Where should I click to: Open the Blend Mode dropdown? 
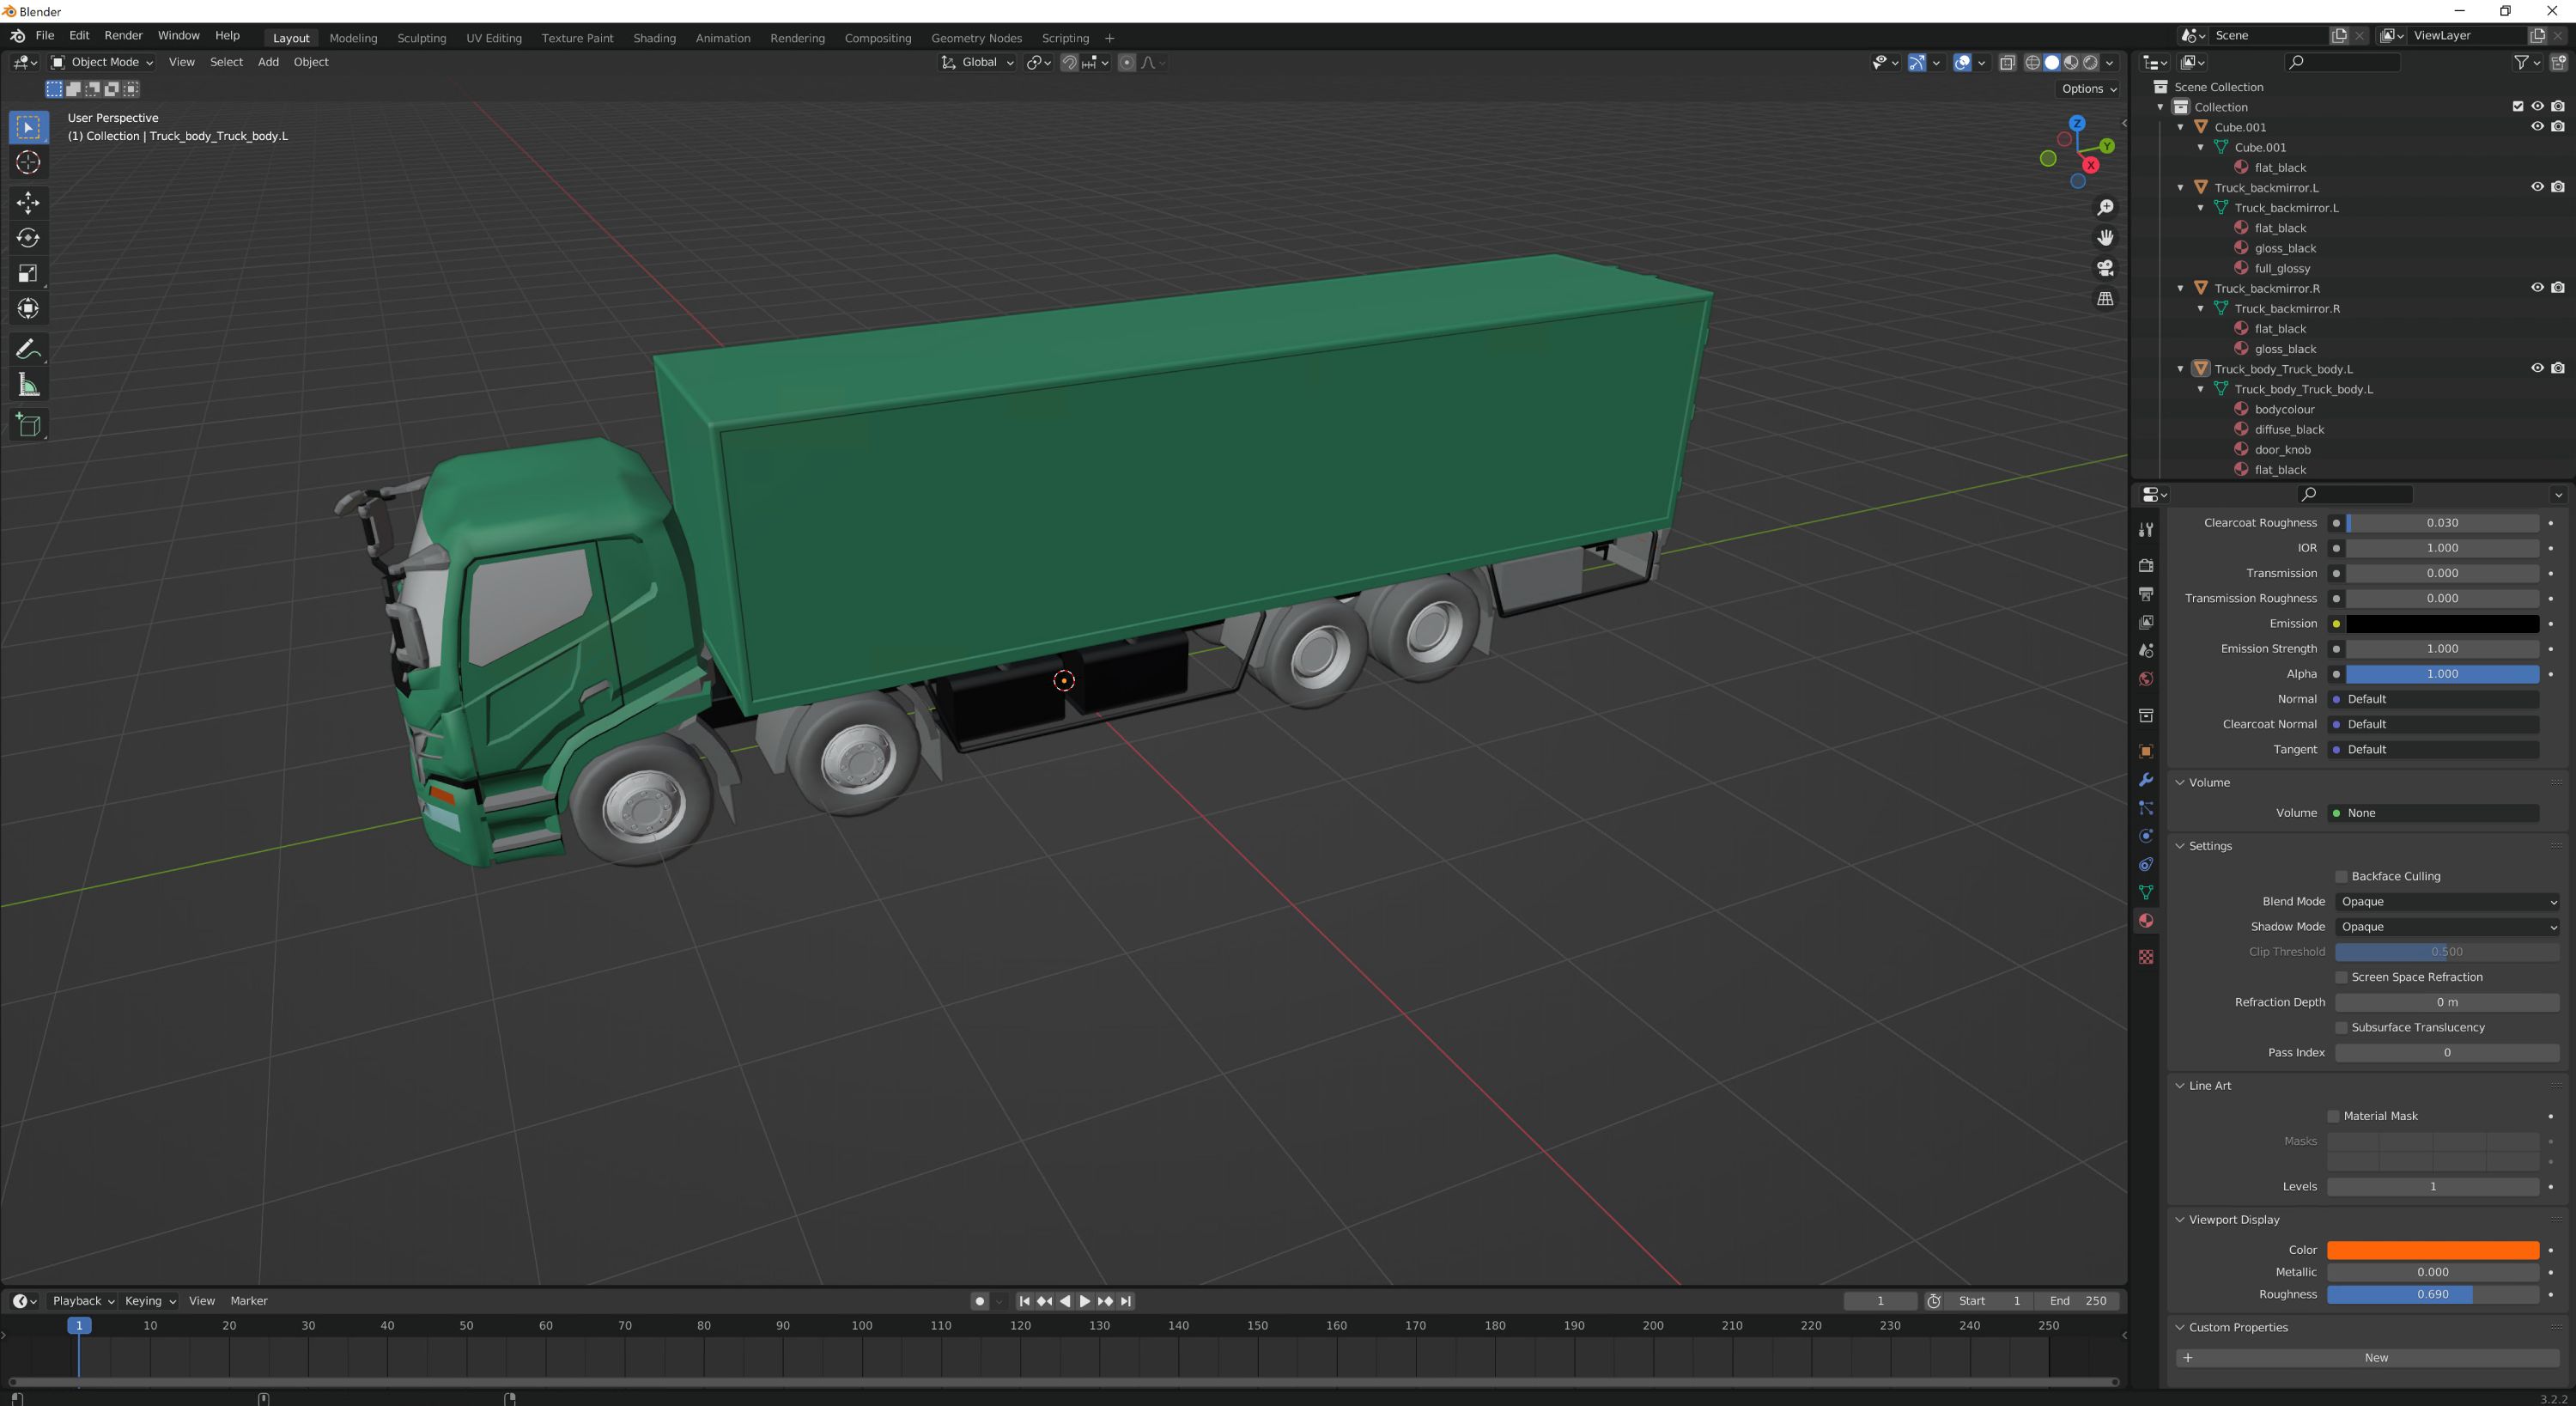pos(2447,901)
